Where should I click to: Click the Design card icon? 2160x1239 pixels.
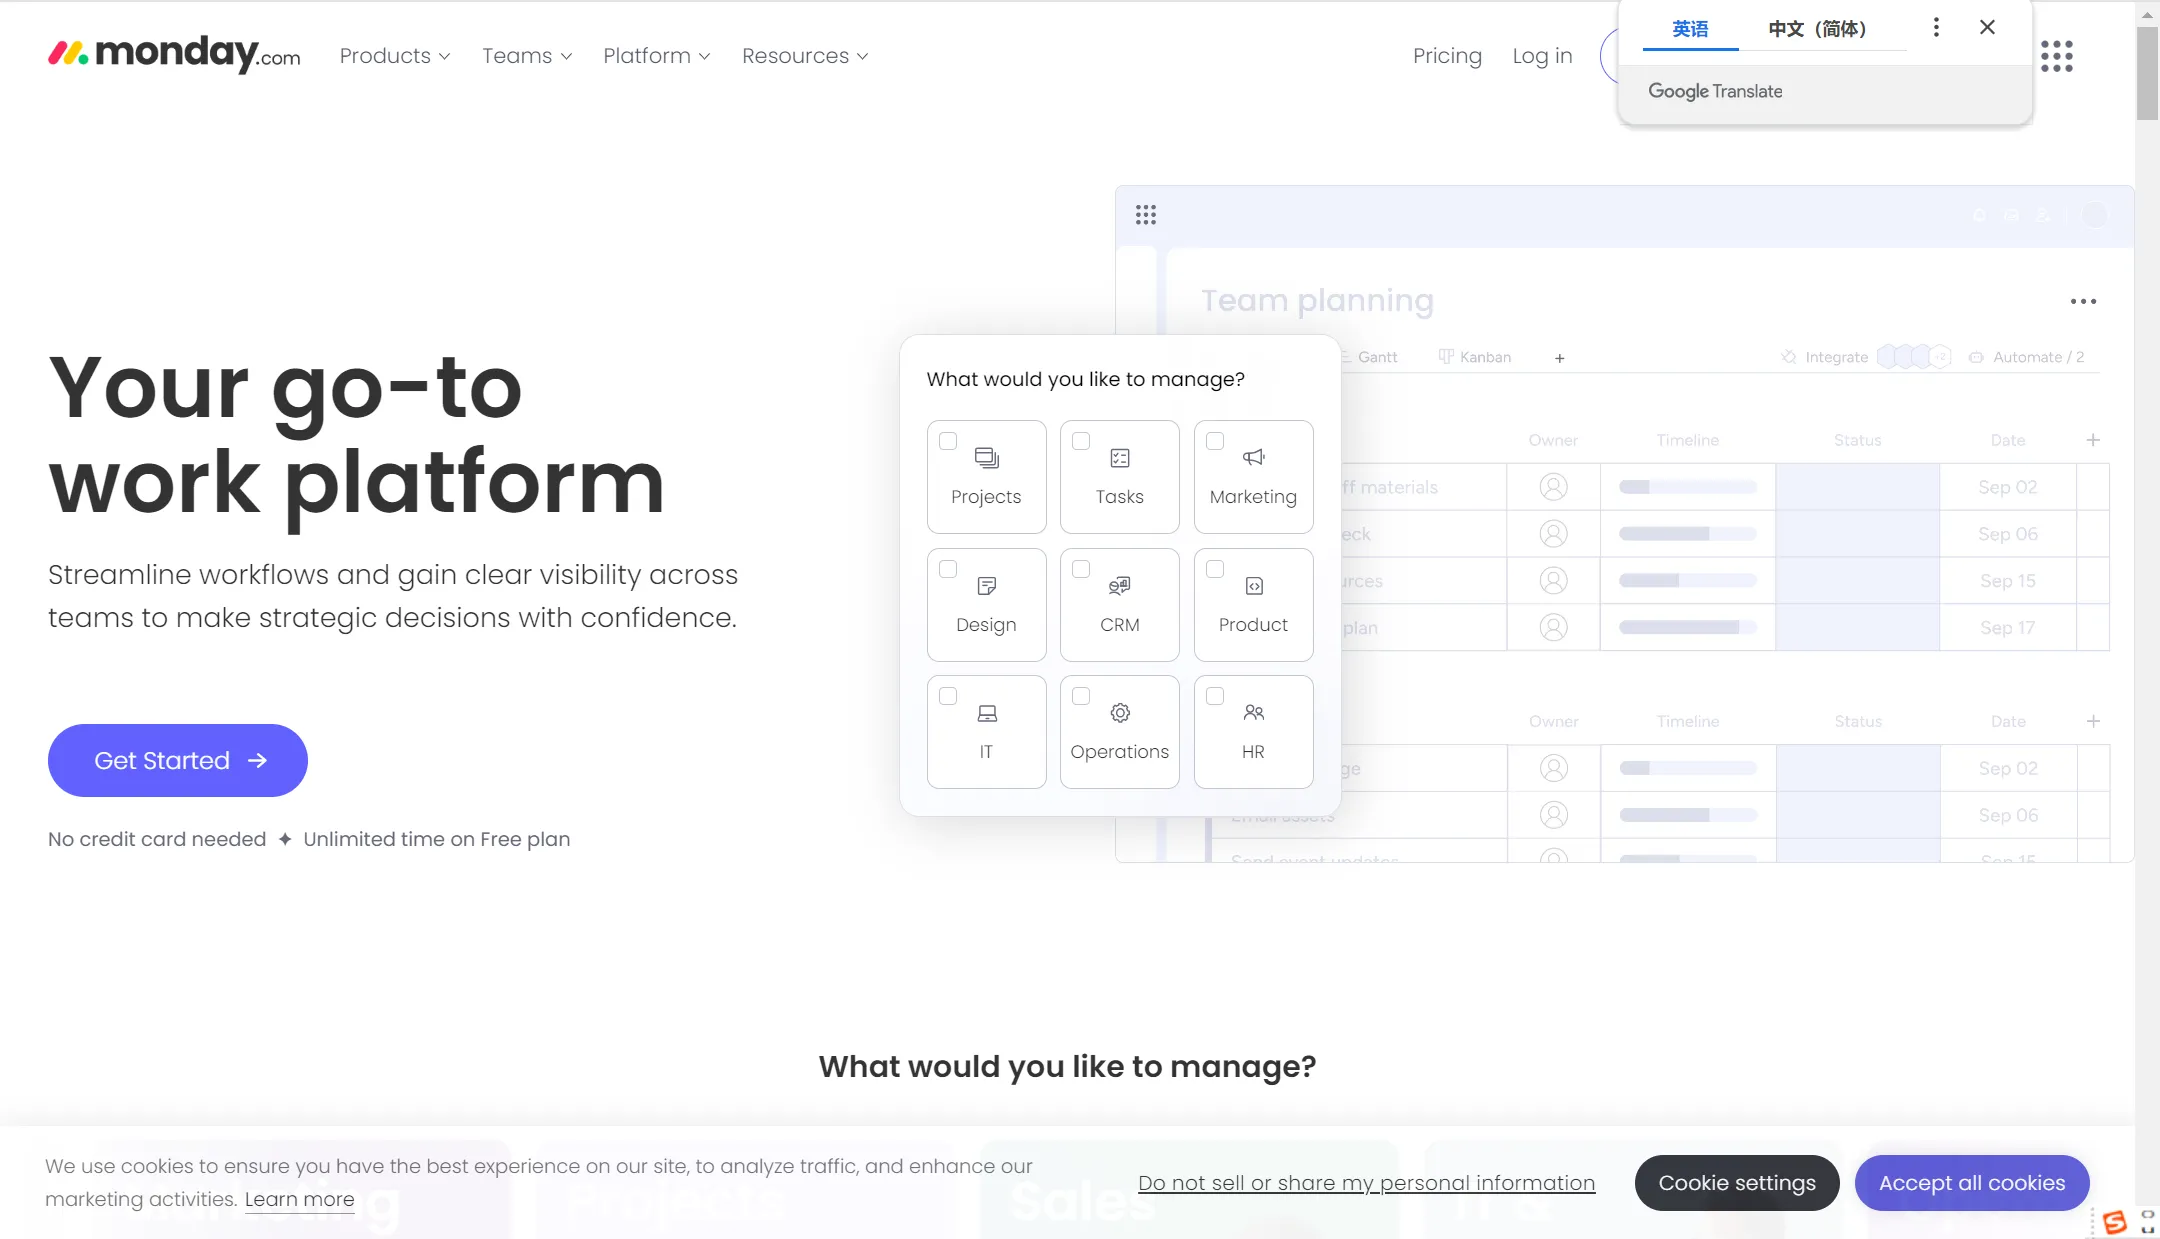(986, 586)
